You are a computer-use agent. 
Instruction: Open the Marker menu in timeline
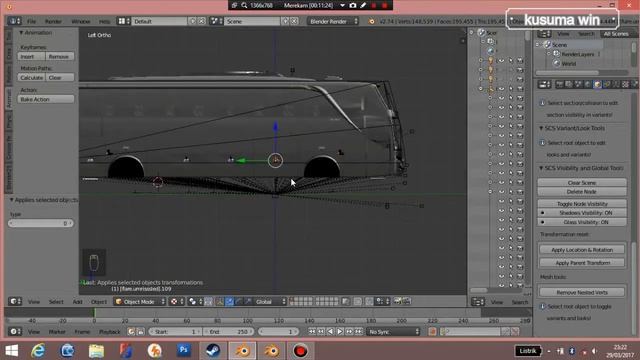57,332
